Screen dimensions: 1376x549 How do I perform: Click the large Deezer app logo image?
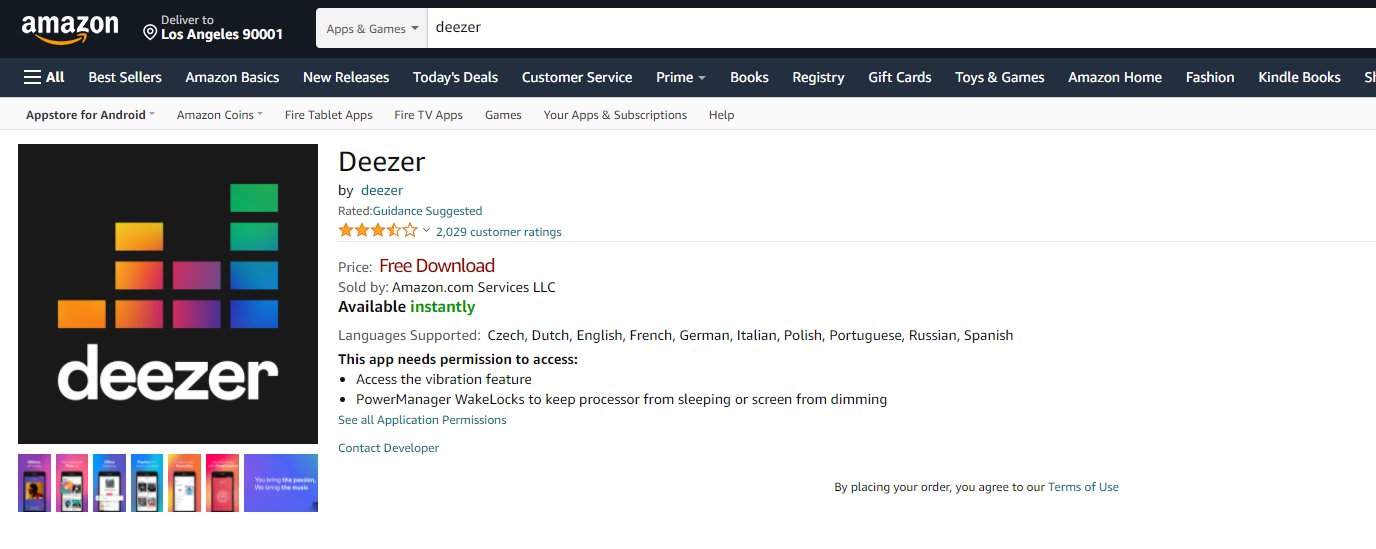(x=168, y=294)
